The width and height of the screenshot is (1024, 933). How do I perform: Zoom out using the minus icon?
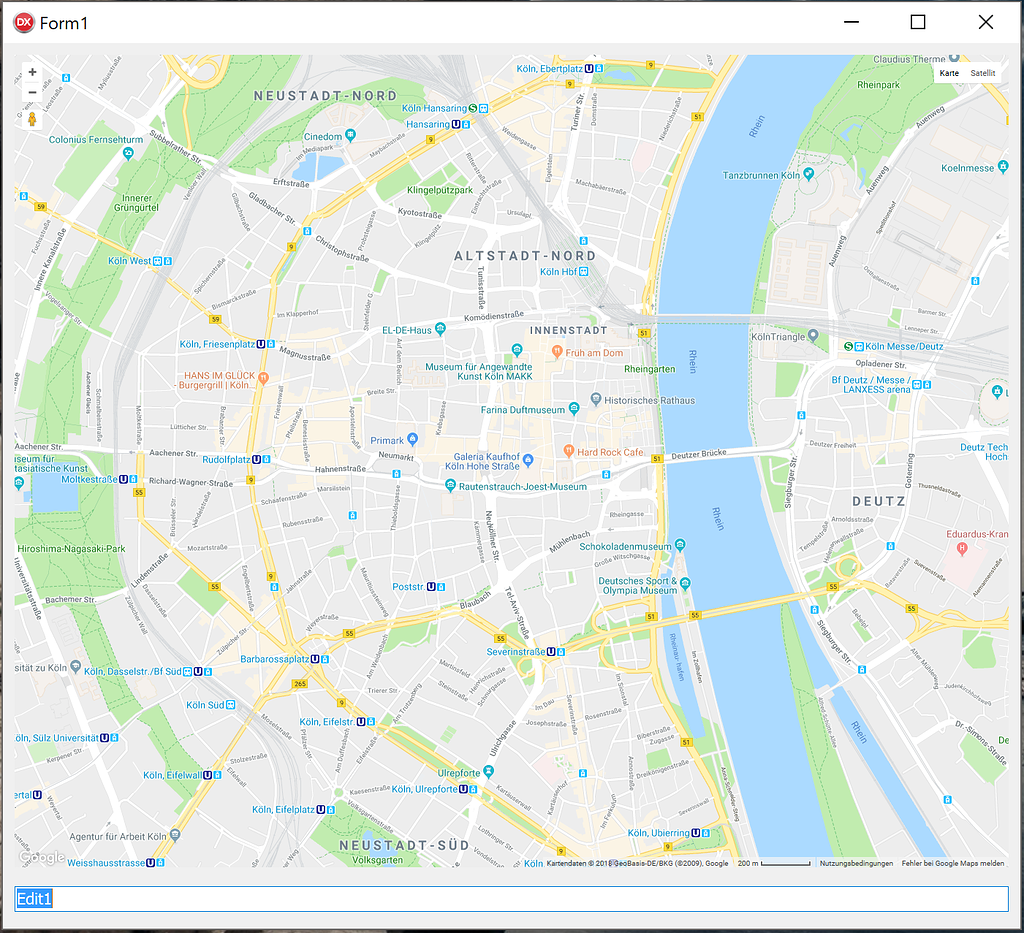tap(31, 91)
